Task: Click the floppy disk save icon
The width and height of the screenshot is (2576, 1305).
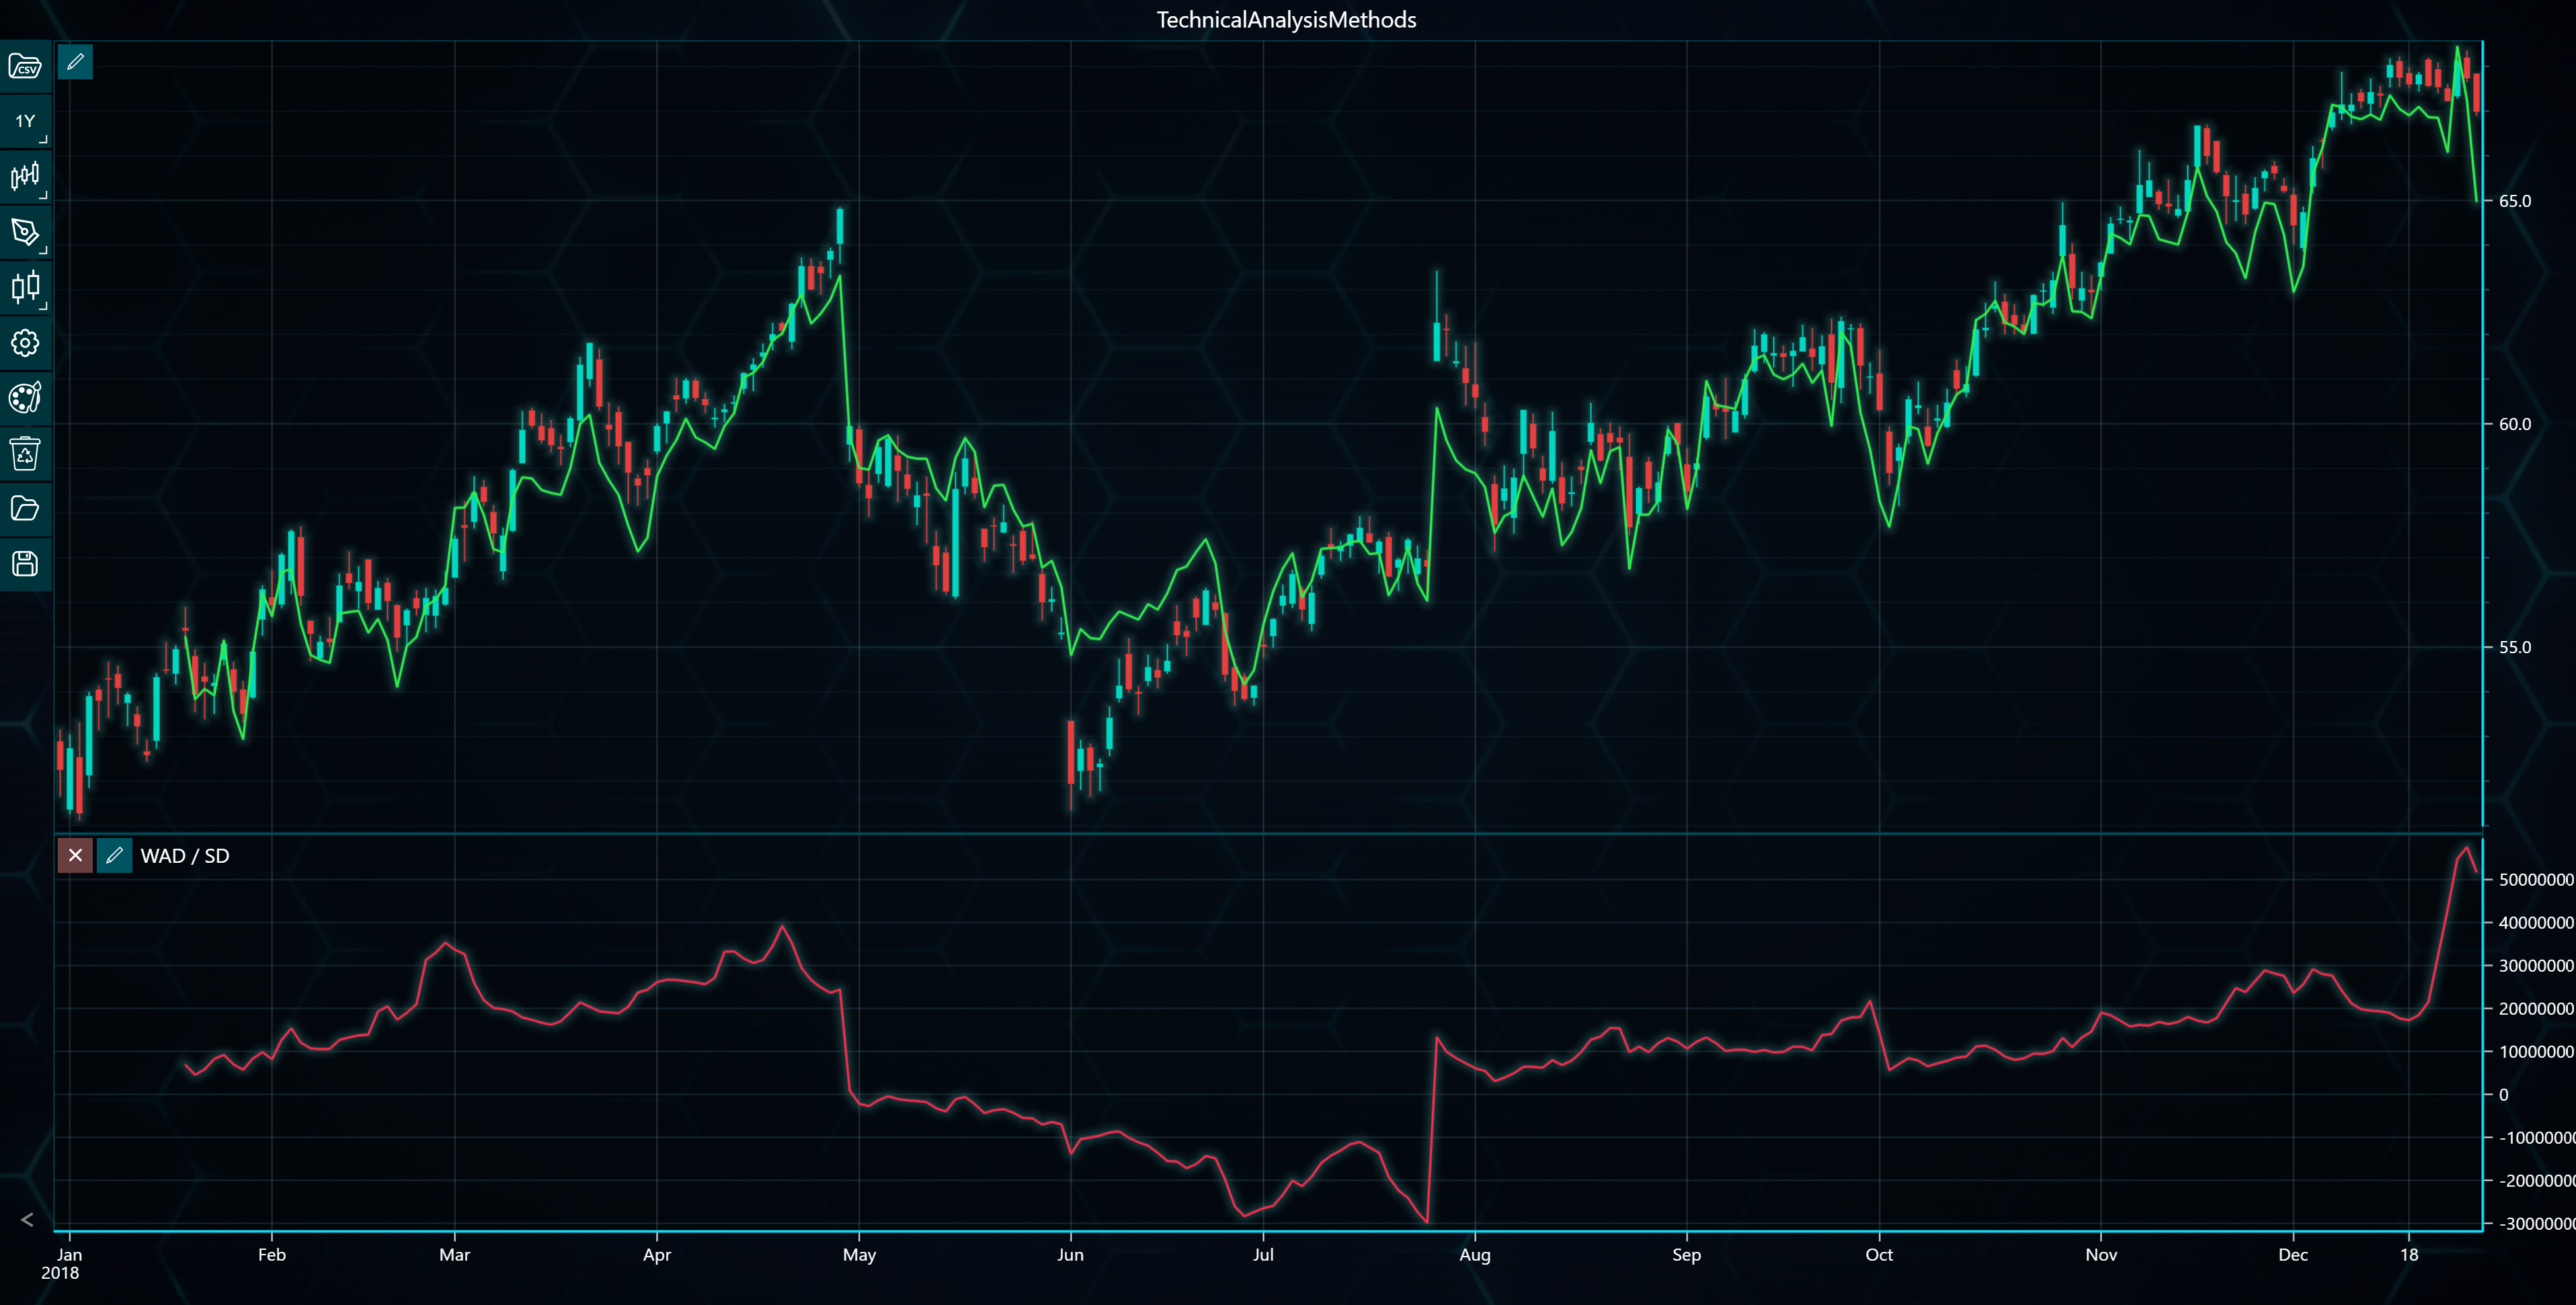Action: tap(25, 564)
